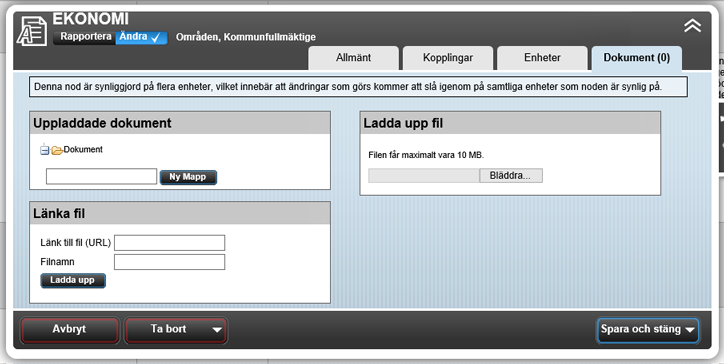Collapse the Dokument tree node
This screenshot has width=724, height=364.
pos(44,150)
